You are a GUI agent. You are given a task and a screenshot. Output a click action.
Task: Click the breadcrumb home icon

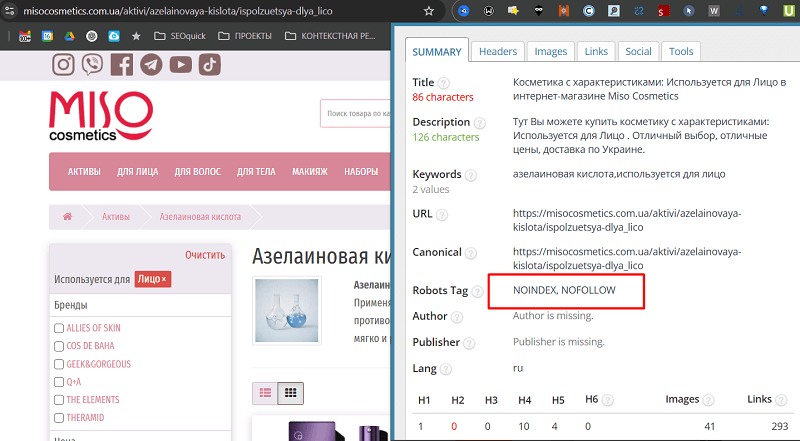(67, 216)
